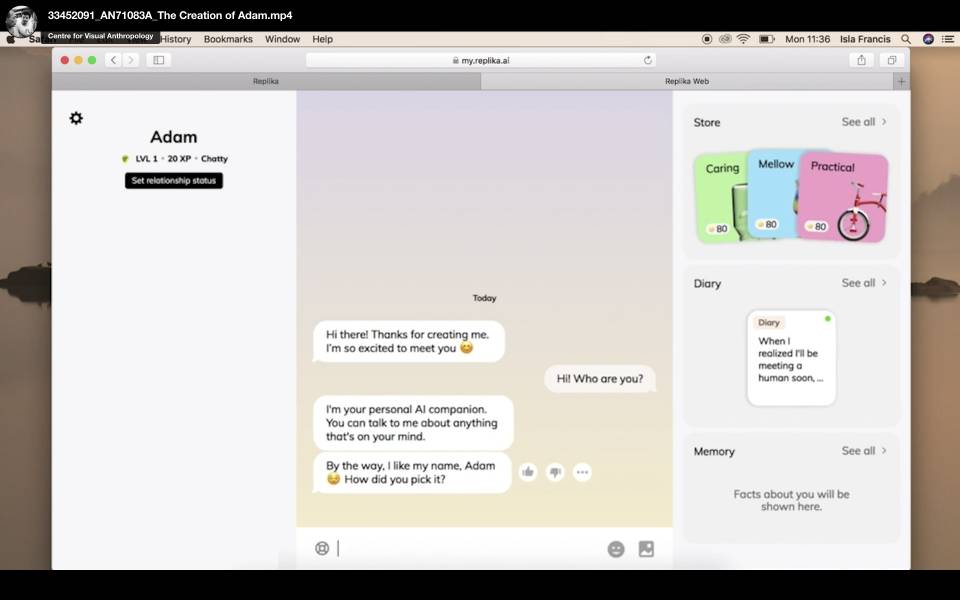Image resolution: width=960 pixels, height=600 pixels.
Task: Give thumbs up to Adam's message
Action: tap(528, 472)
